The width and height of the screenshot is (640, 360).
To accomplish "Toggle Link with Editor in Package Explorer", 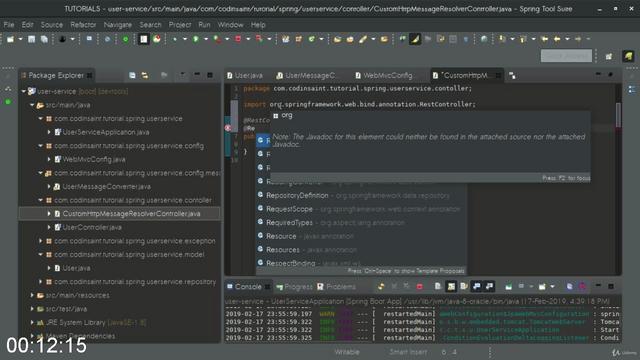I will point(145,75).
